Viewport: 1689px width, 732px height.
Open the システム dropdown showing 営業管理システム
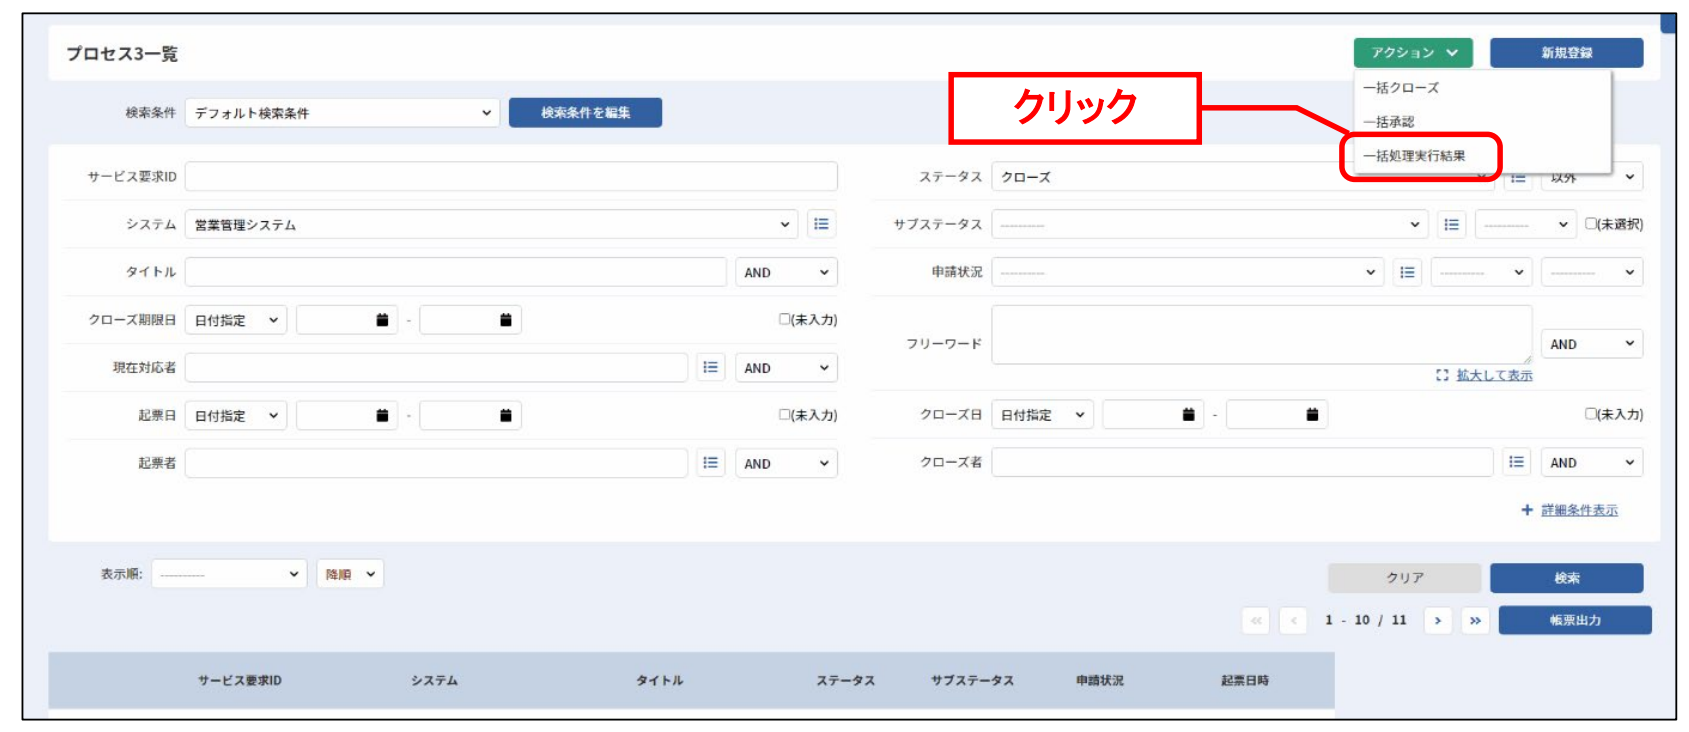[x=491, y=224]
